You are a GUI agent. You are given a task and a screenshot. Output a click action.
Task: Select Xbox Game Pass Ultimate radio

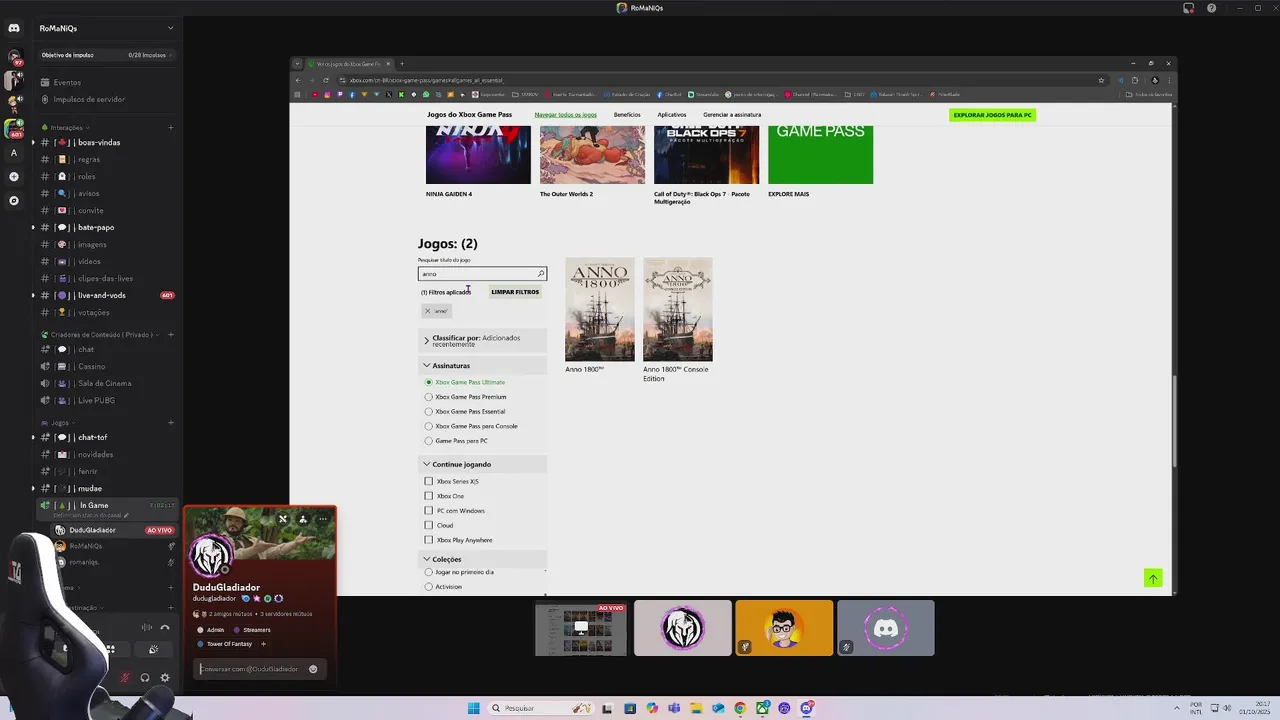pos(429,382)
